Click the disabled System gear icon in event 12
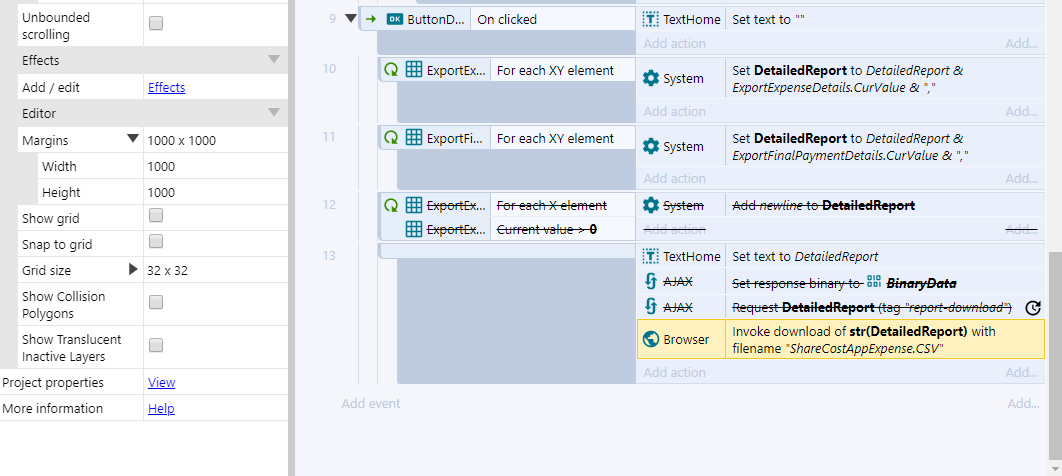Image resolution: width=1062 pixels, height=476 pixels. coord(650,205)
